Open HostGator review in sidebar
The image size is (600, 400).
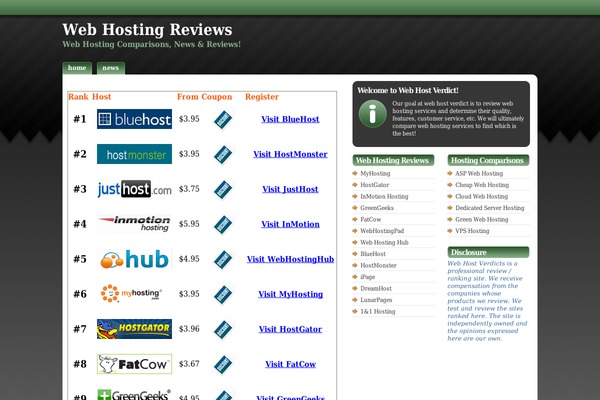pos(375,185)
